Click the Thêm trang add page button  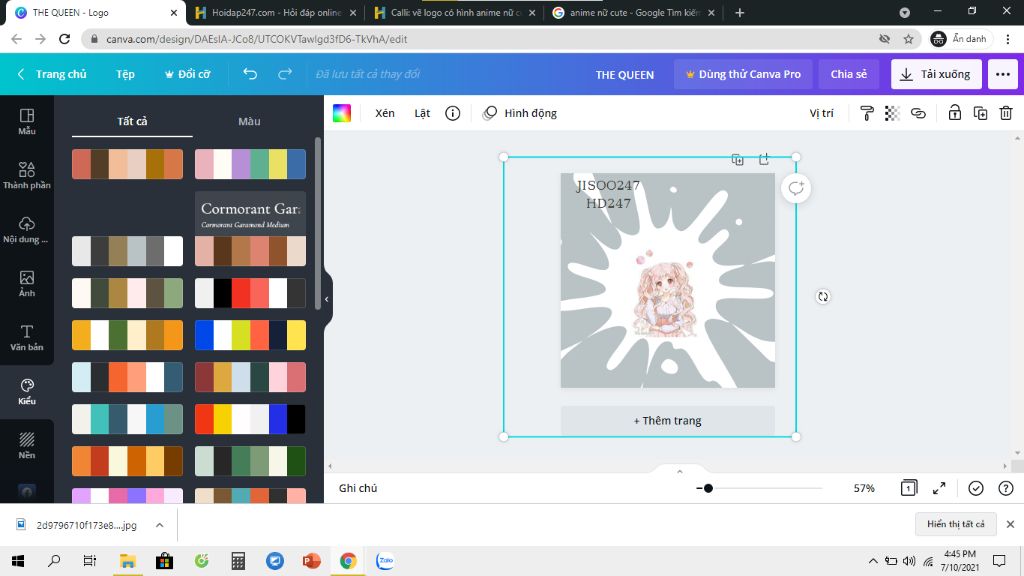(x=667, y=421)
